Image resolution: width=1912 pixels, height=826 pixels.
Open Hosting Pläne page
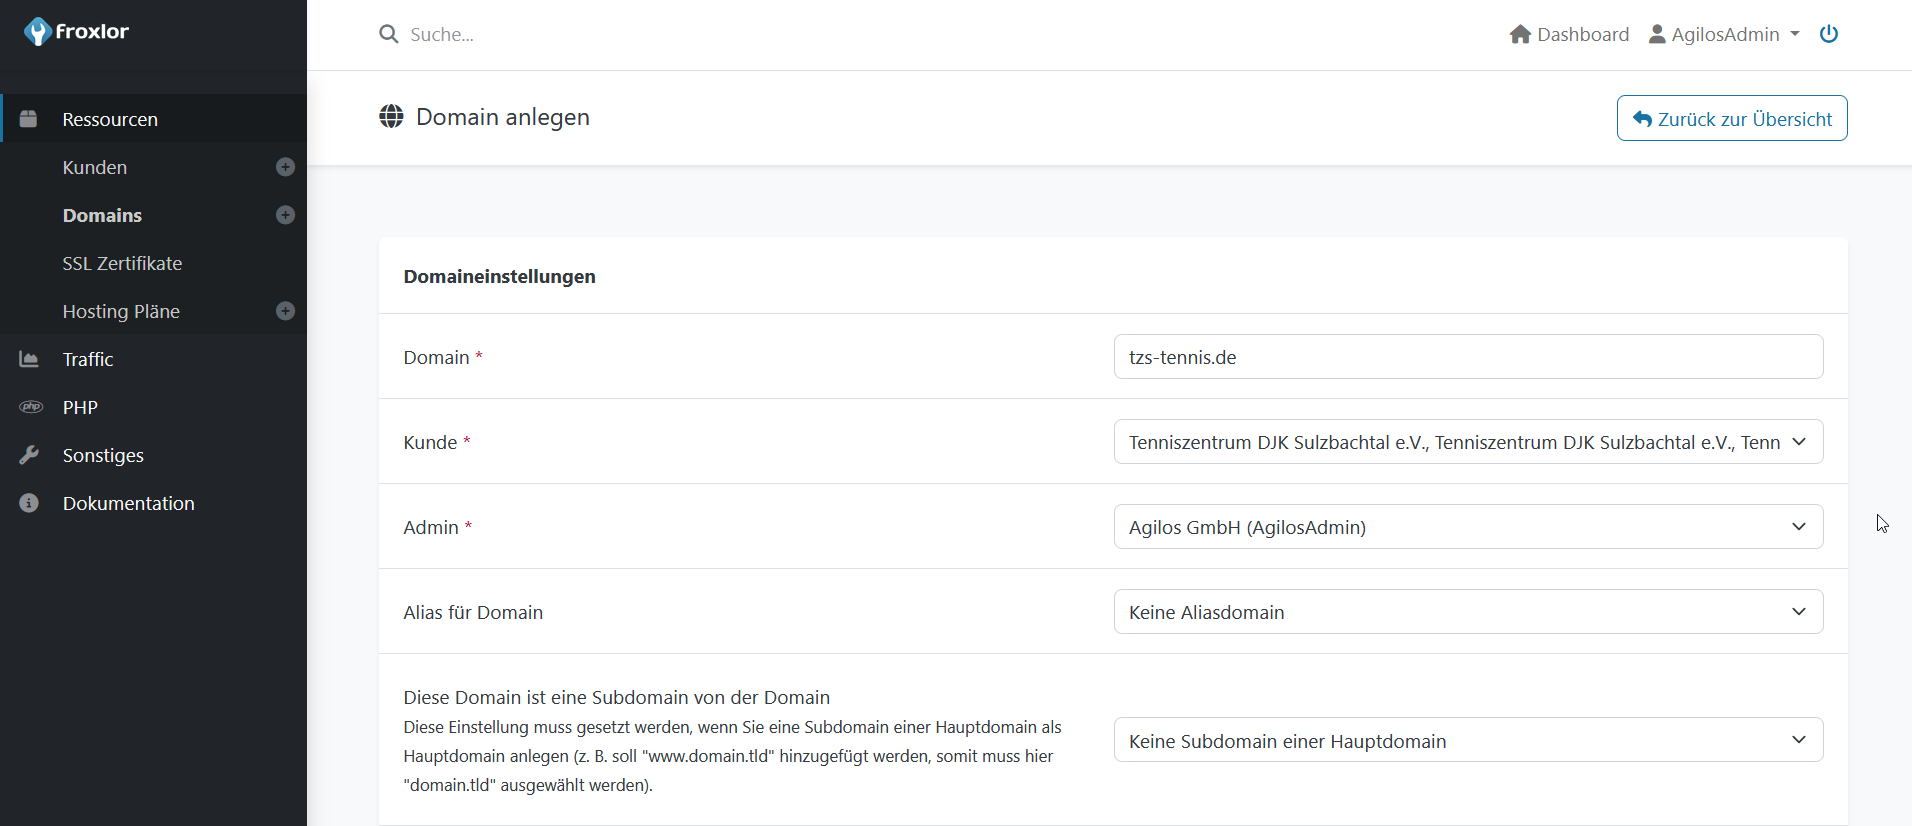pos(121,311)
